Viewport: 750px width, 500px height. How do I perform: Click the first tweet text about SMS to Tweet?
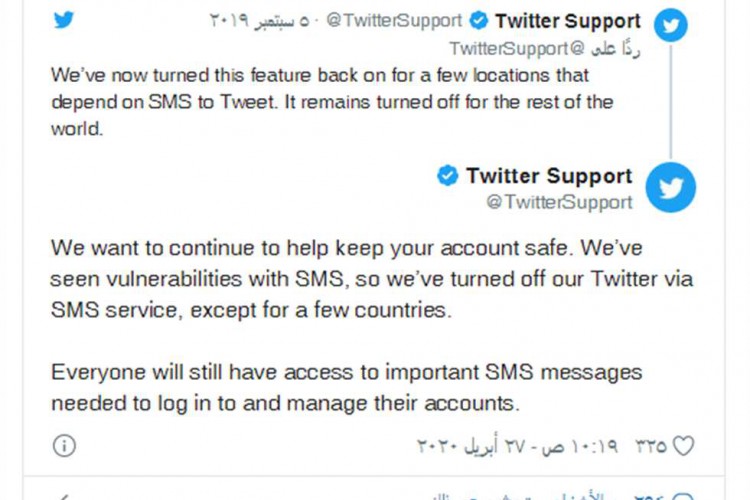tap(332, 103)
